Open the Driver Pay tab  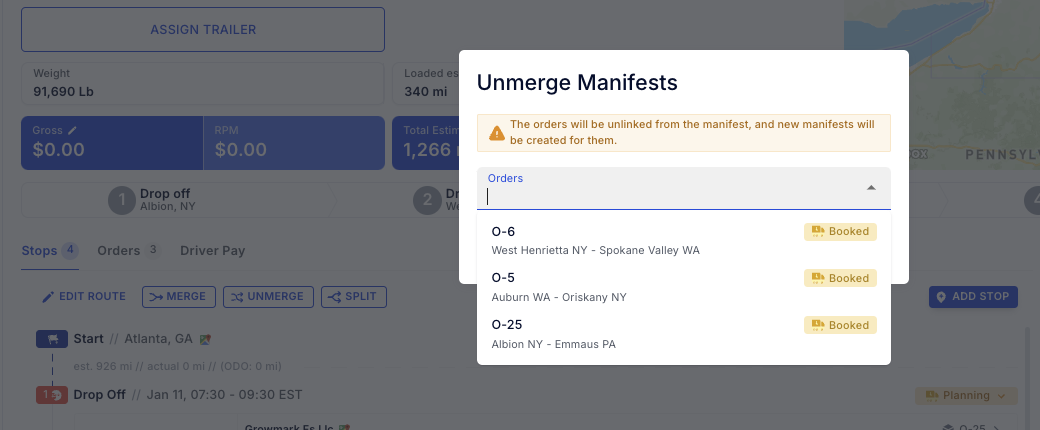point(212,250)
